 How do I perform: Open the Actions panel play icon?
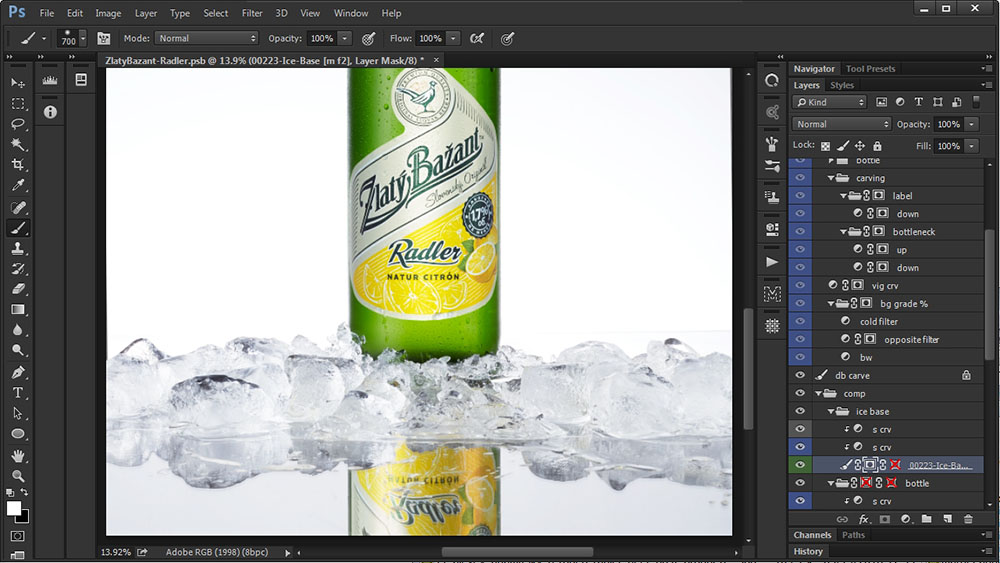(772, 262)
